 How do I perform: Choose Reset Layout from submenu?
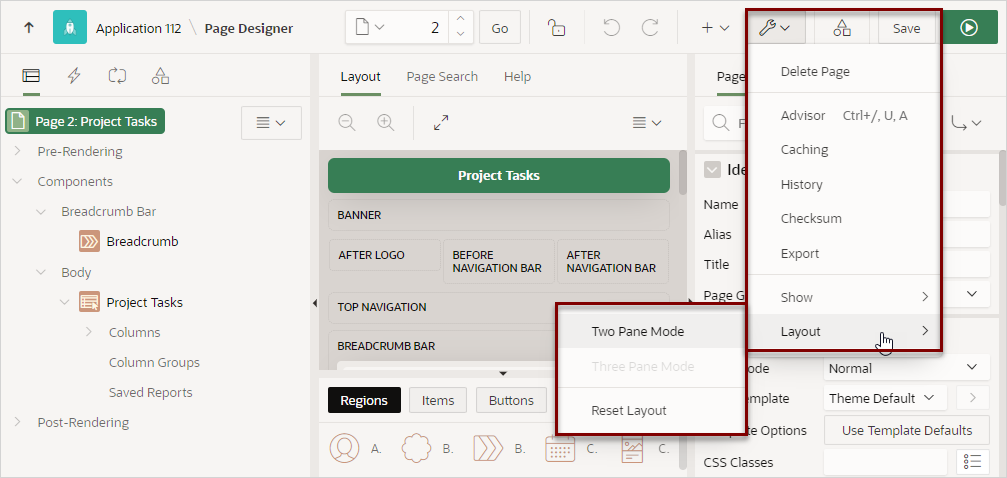(651, 410)
